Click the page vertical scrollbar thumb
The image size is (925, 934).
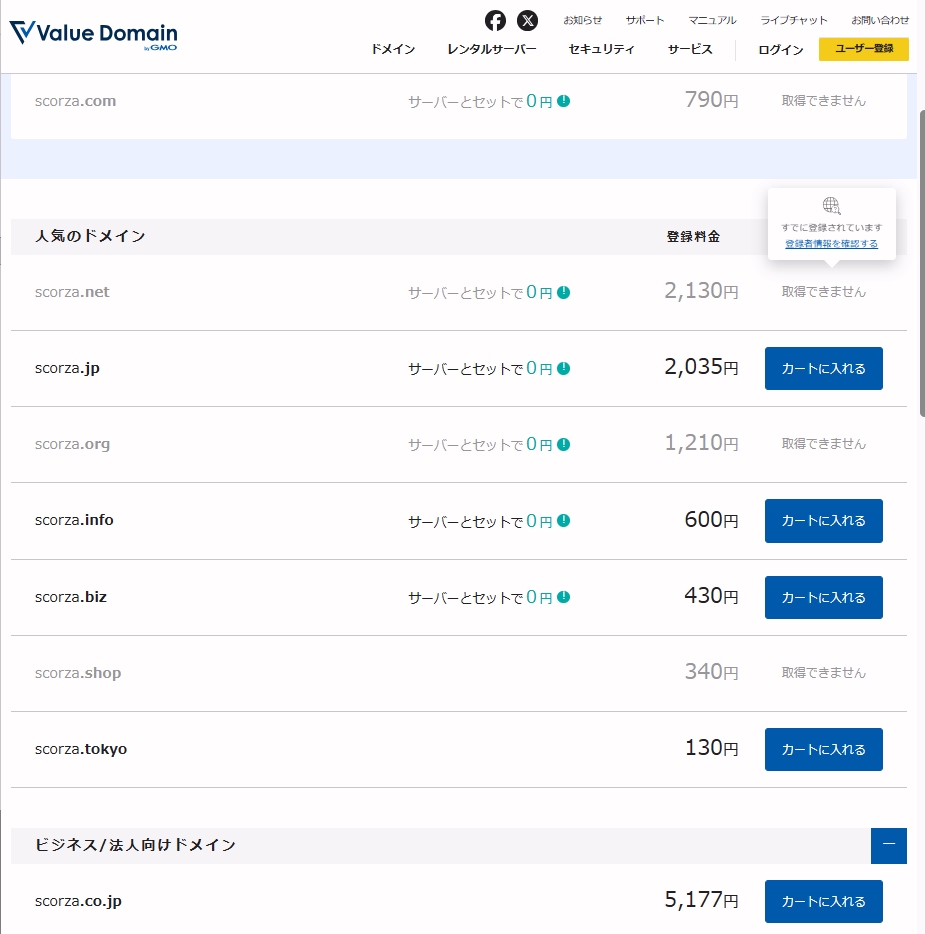(922, 263)
